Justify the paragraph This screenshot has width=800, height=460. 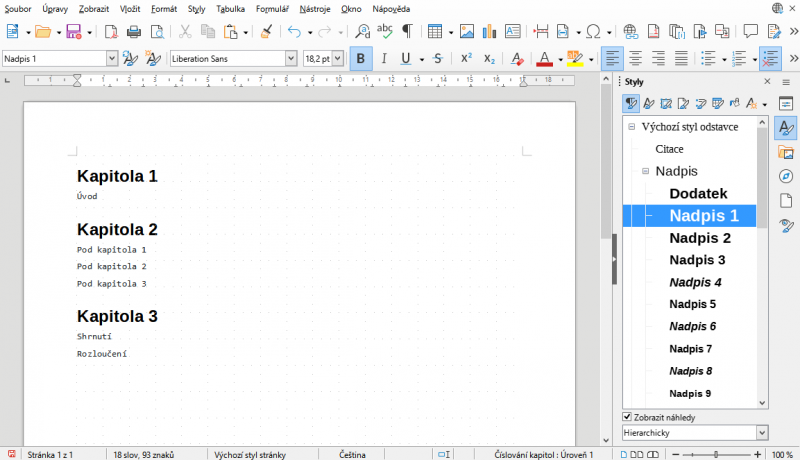[681, 59]
